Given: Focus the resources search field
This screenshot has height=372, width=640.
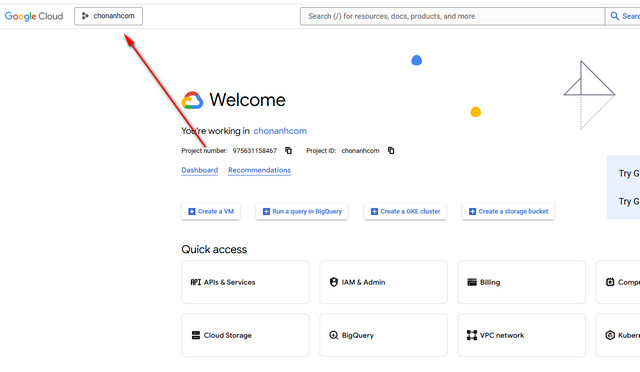Looking at the screenshot, I should pyautogui.click(x=452, y=16).
